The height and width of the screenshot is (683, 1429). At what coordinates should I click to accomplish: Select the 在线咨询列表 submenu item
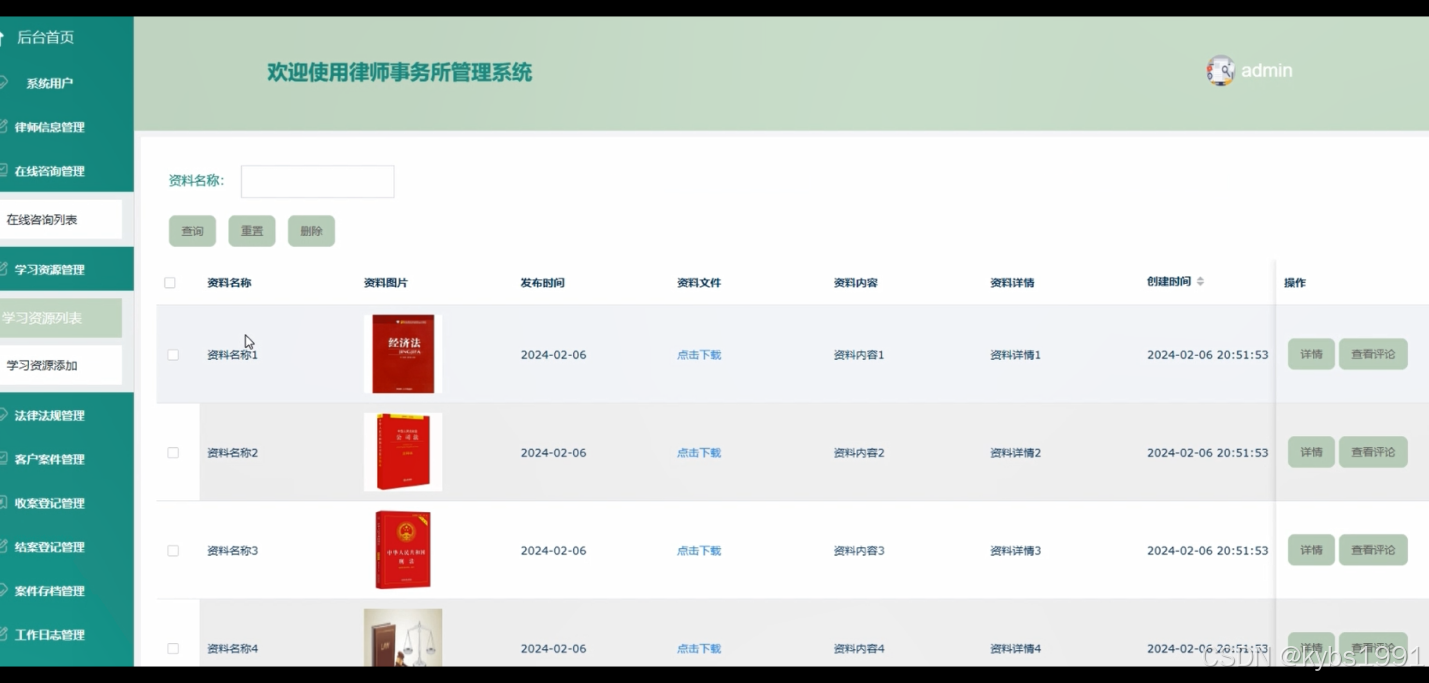61,220
